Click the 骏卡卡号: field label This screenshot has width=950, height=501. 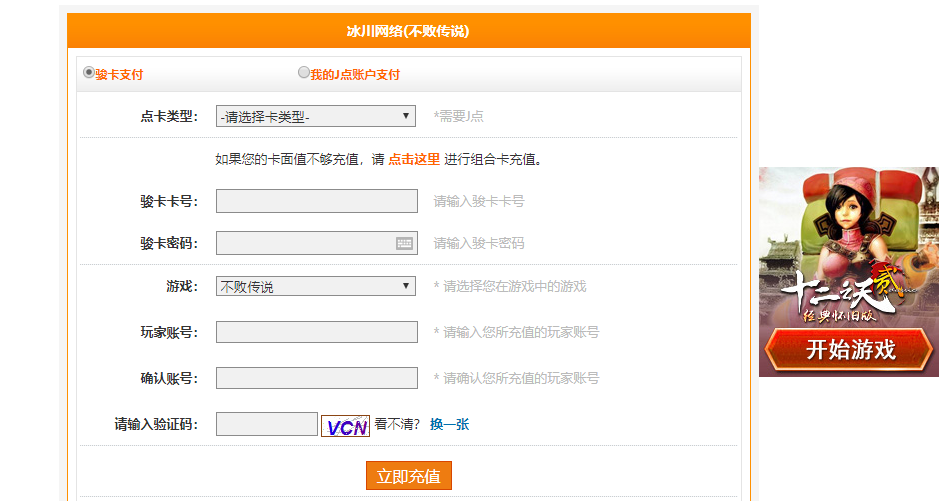[x=169, y=201]
